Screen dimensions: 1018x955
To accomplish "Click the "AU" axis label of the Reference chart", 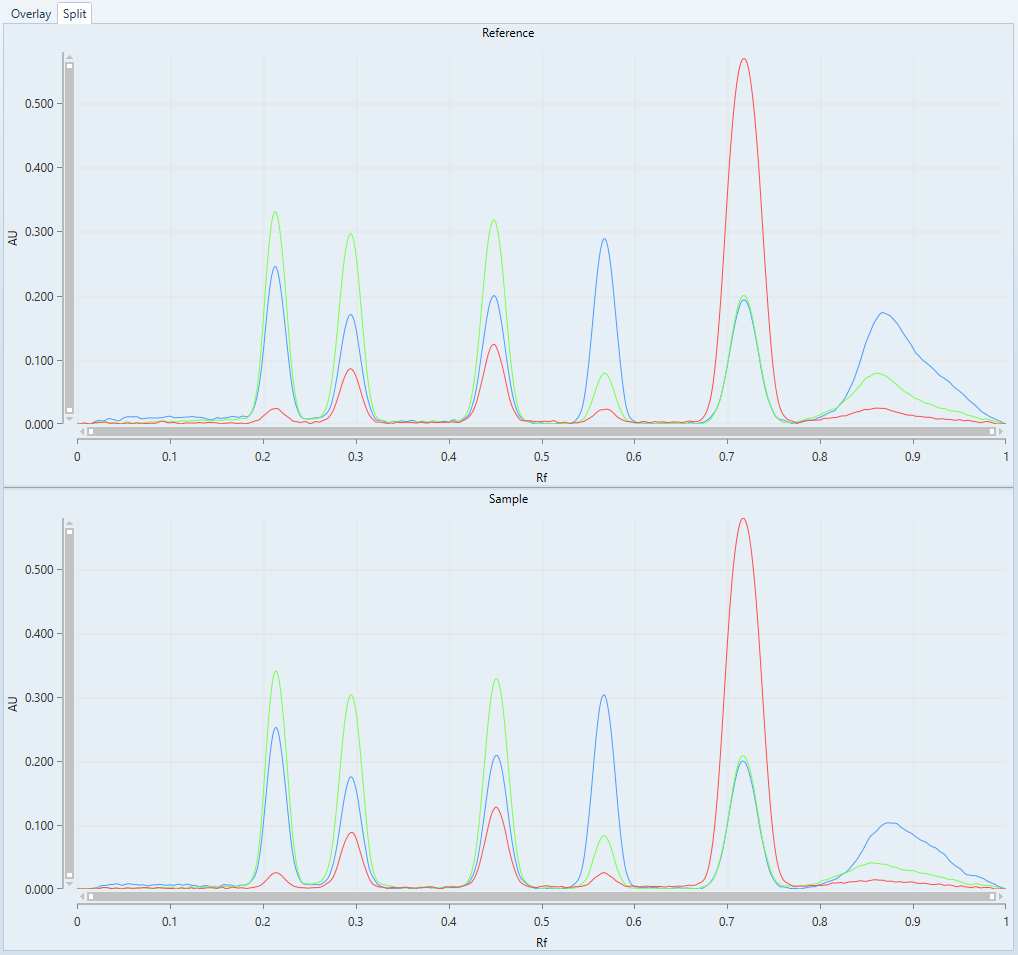I will click(13, 238).
